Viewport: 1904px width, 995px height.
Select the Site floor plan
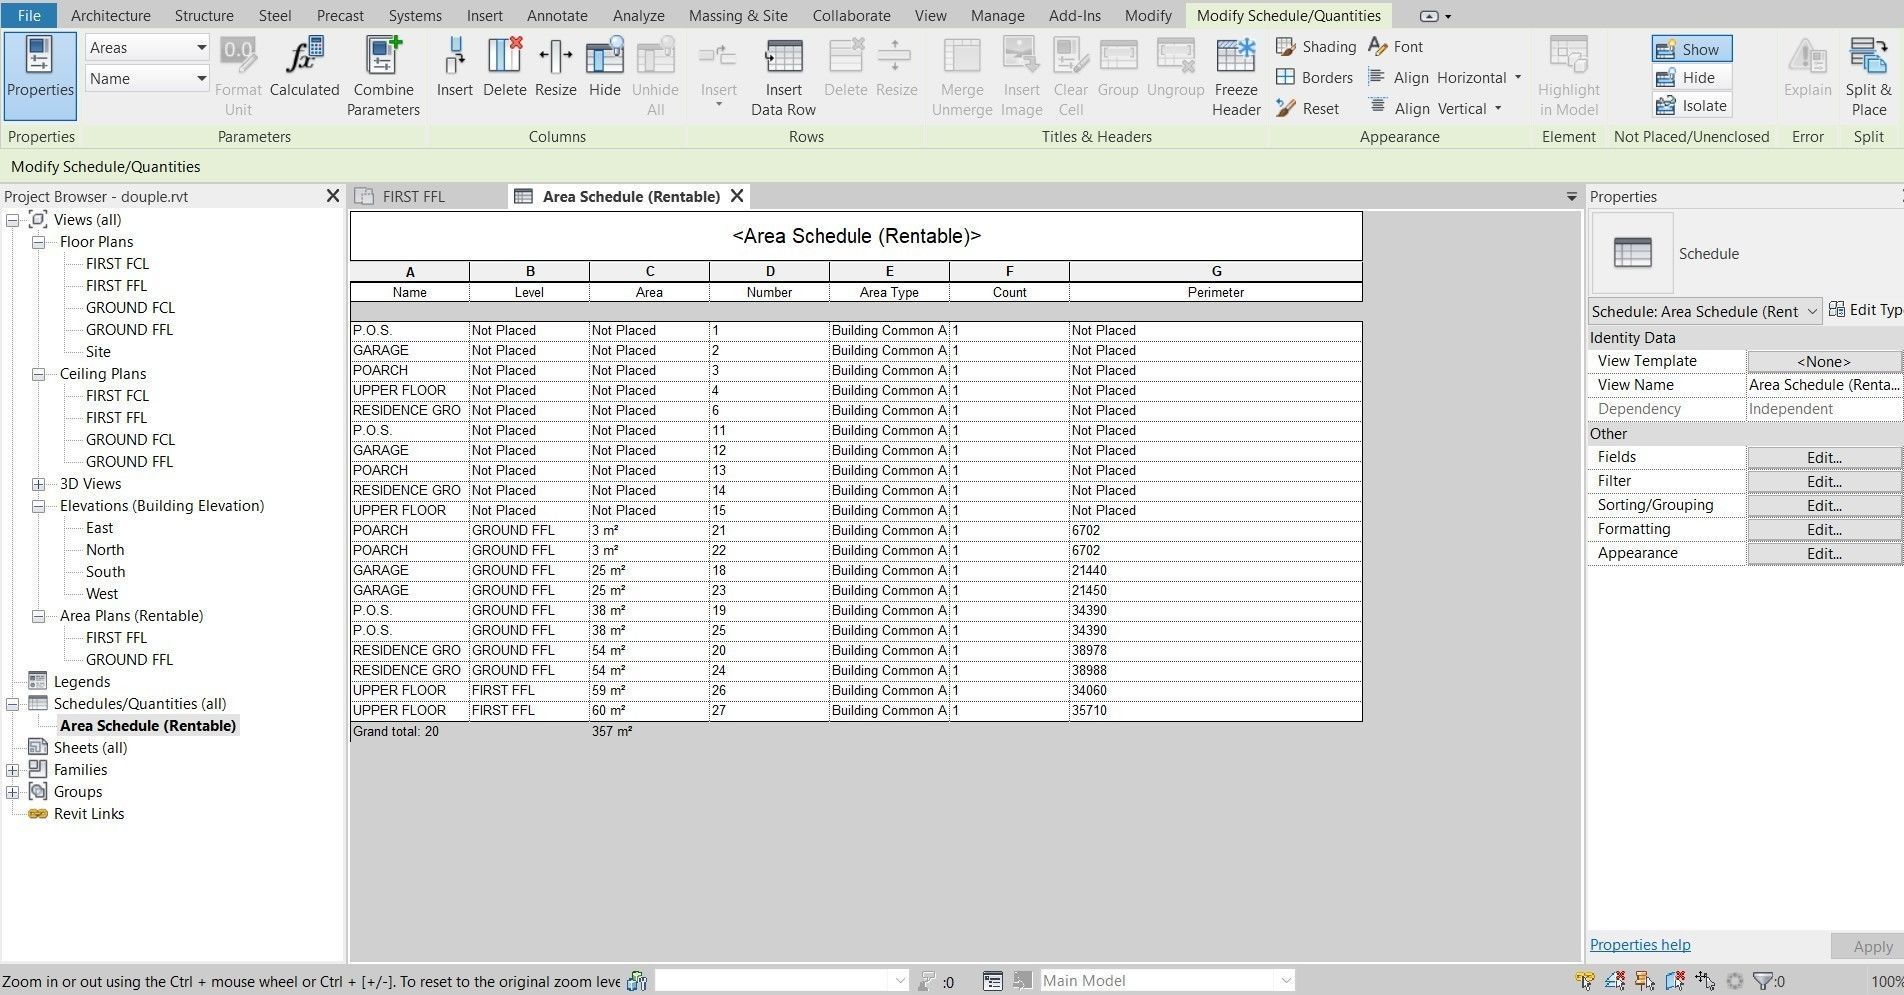click(98, 352)
